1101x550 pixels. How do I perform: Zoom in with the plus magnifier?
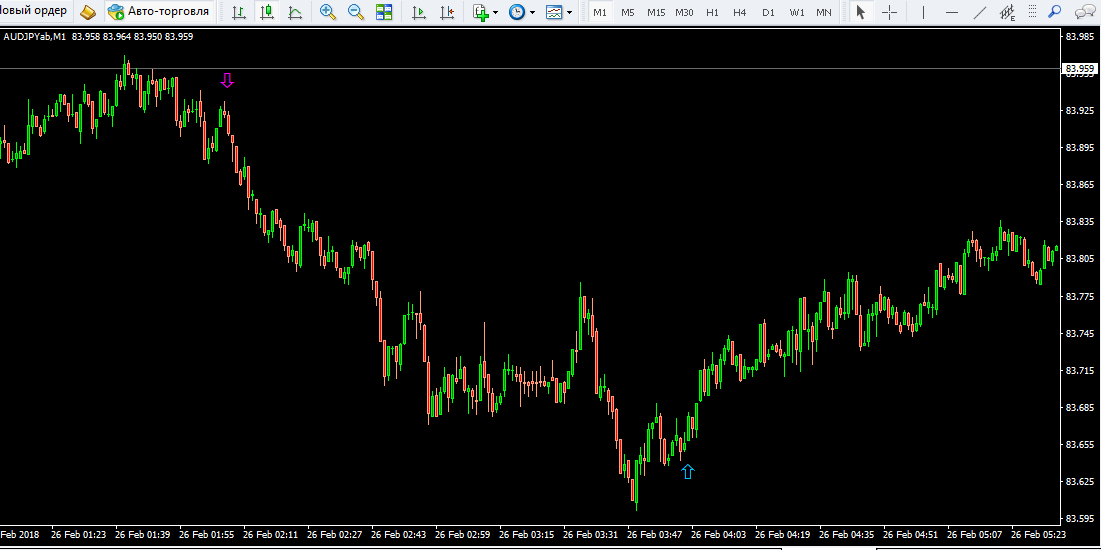pos(327,12)
